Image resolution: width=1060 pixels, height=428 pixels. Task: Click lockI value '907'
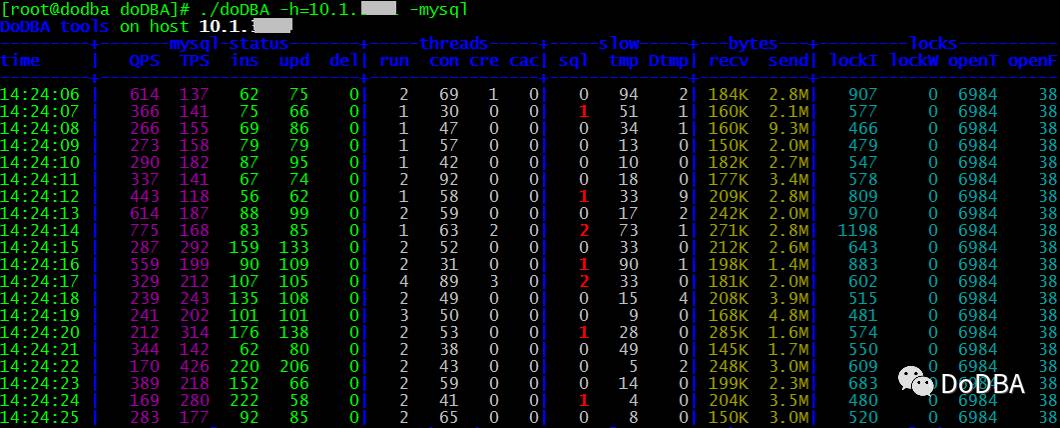pyautogui.click(x=863, y=95)
